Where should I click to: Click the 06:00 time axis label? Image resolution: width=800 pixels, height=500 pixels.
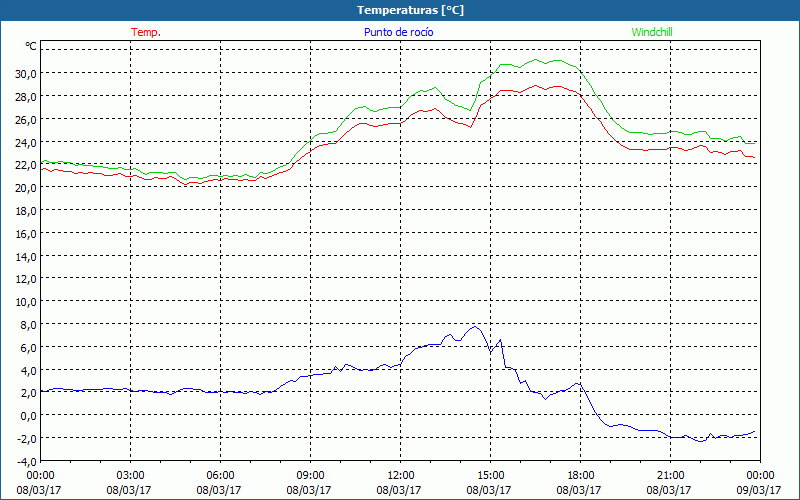220,476
